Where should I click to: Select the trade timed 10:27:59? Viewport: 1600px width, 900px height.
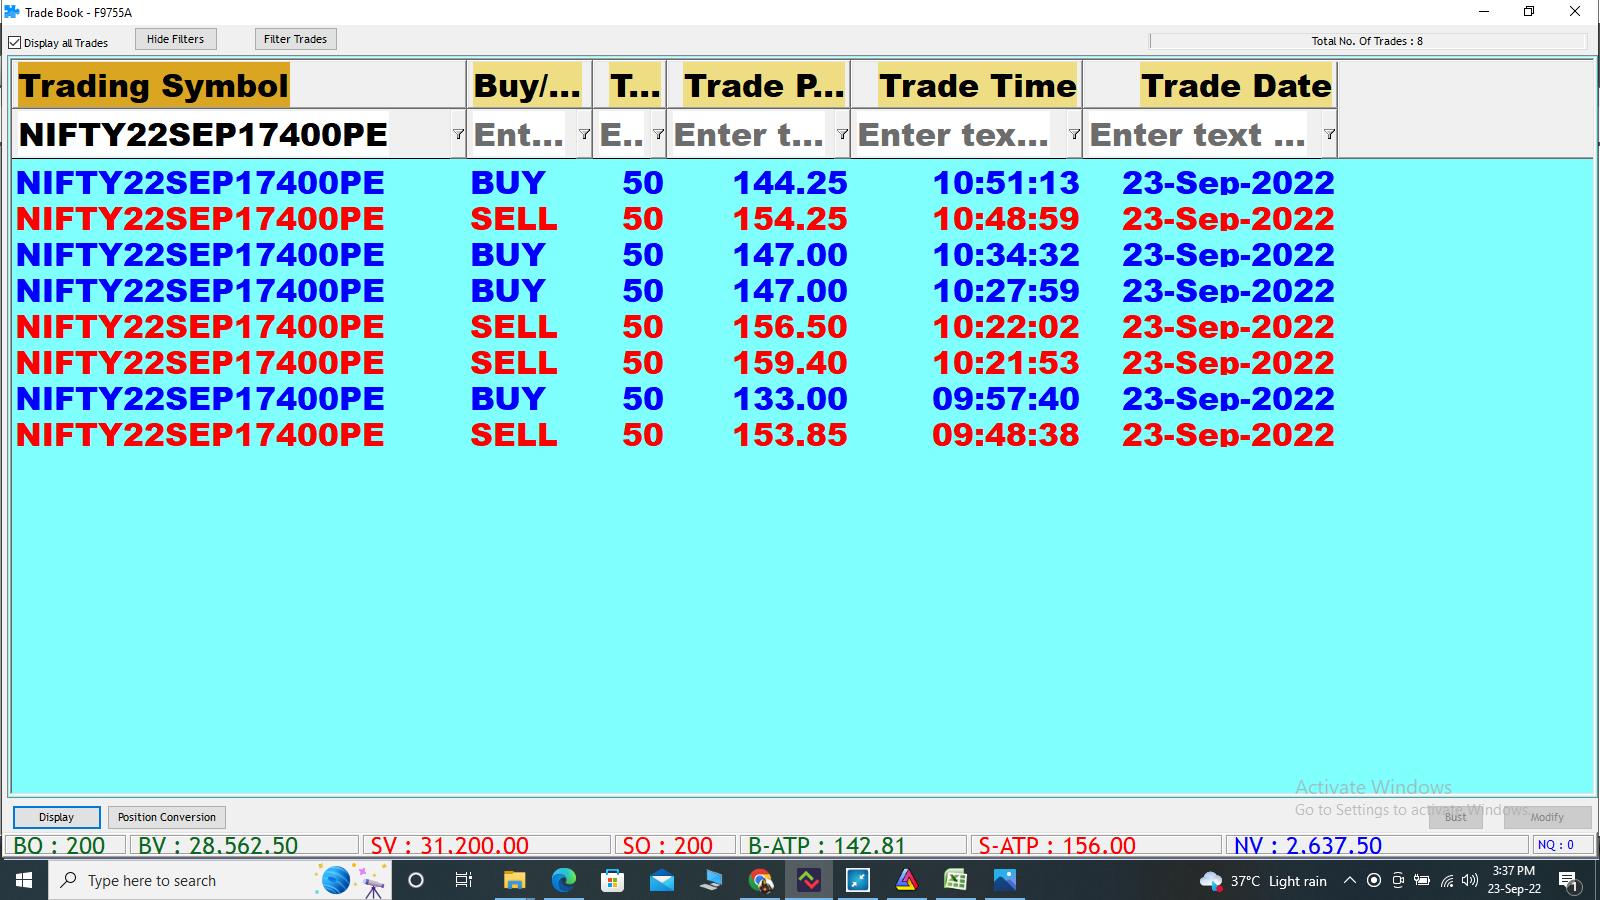point(675,291)
